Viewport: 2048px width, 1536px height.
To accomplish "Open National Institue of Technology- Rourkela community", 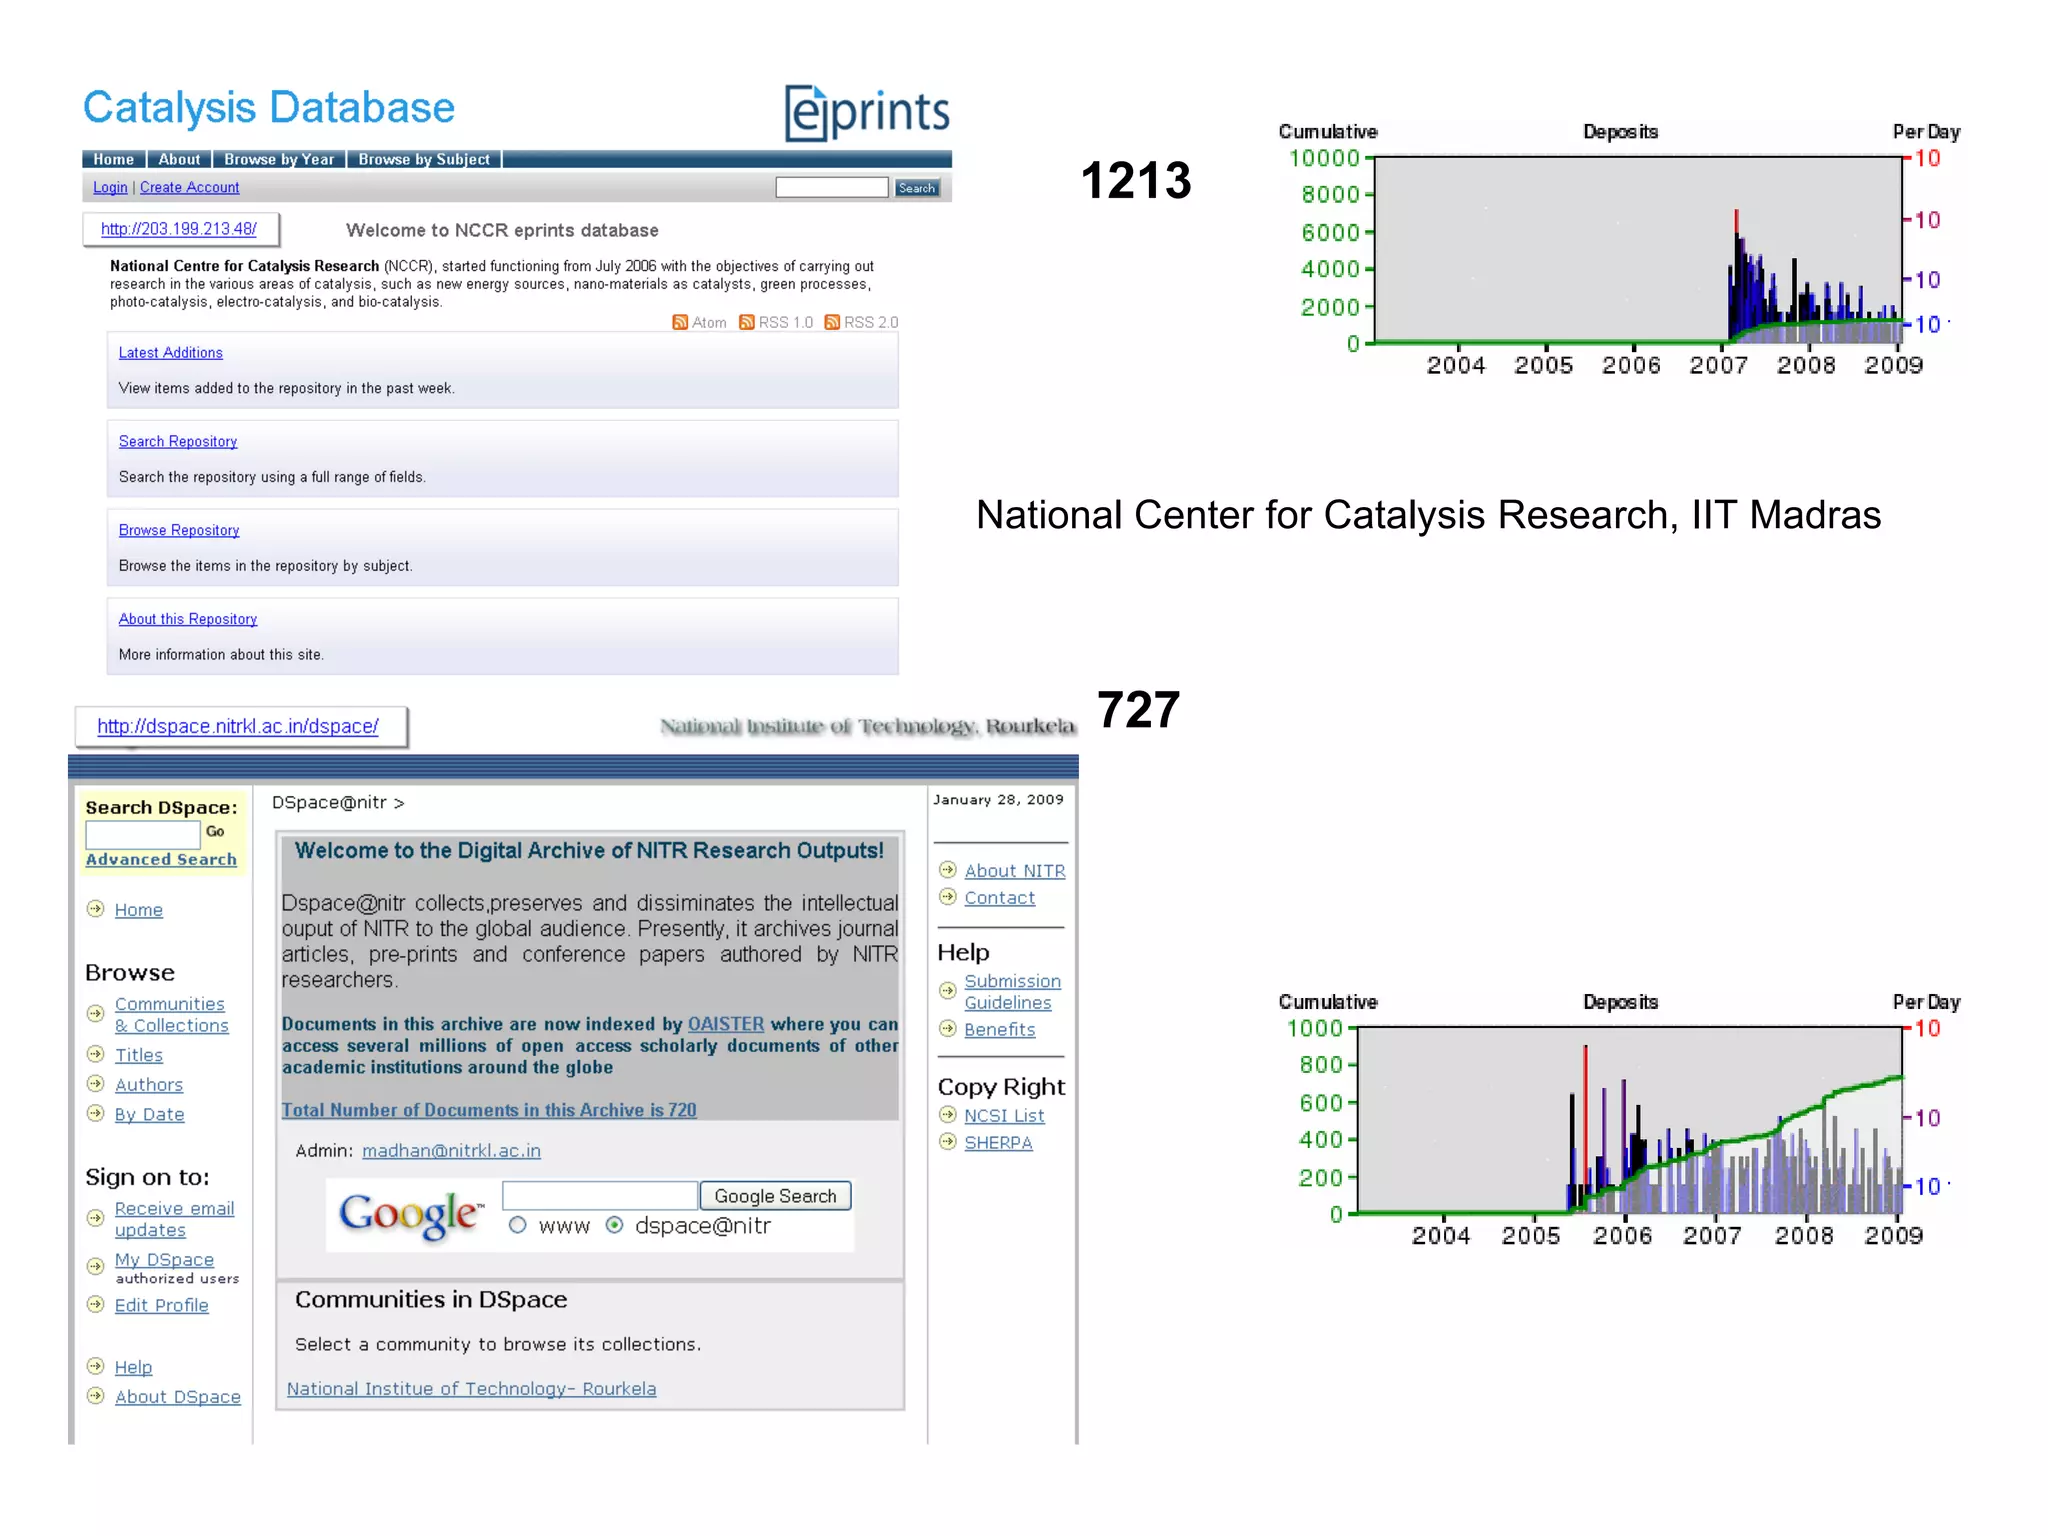I will [x=472, y=1389].
